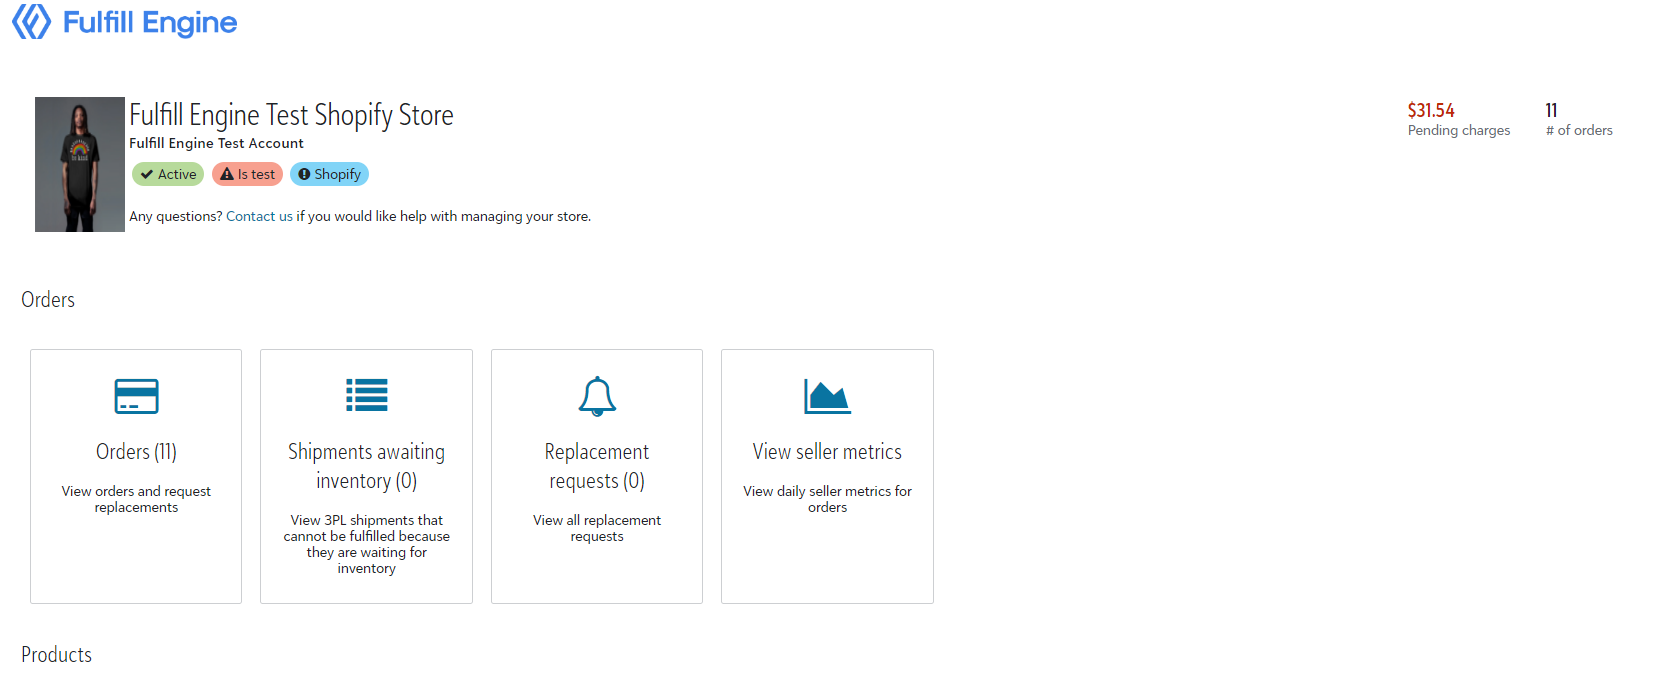The image size is (1670, 686).
Task: Open the Orders (11) card title
Action: pos(136,452)
